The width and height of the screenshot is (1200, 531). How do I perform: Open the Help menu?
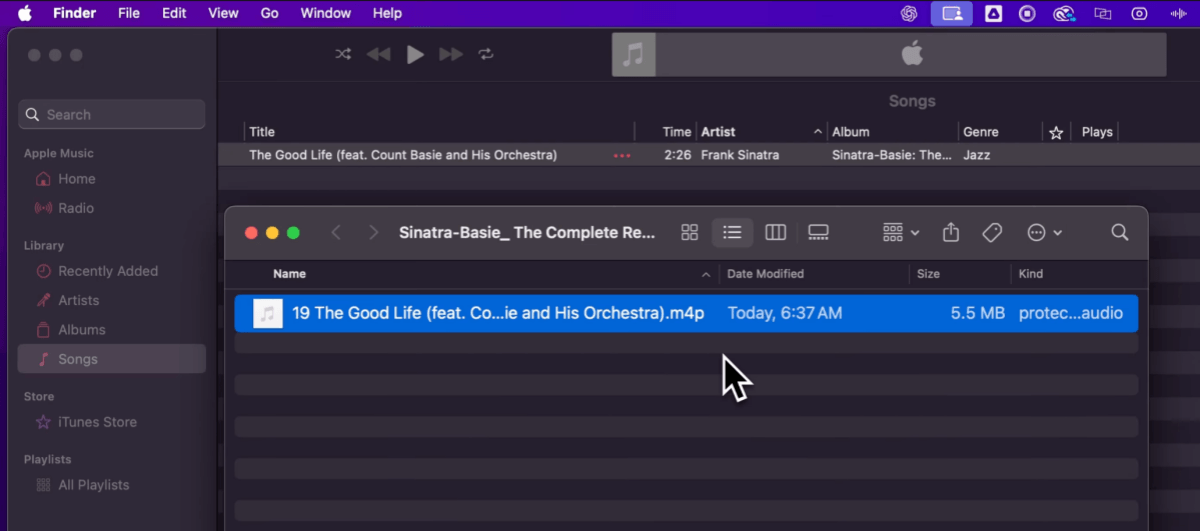point(387,13)
